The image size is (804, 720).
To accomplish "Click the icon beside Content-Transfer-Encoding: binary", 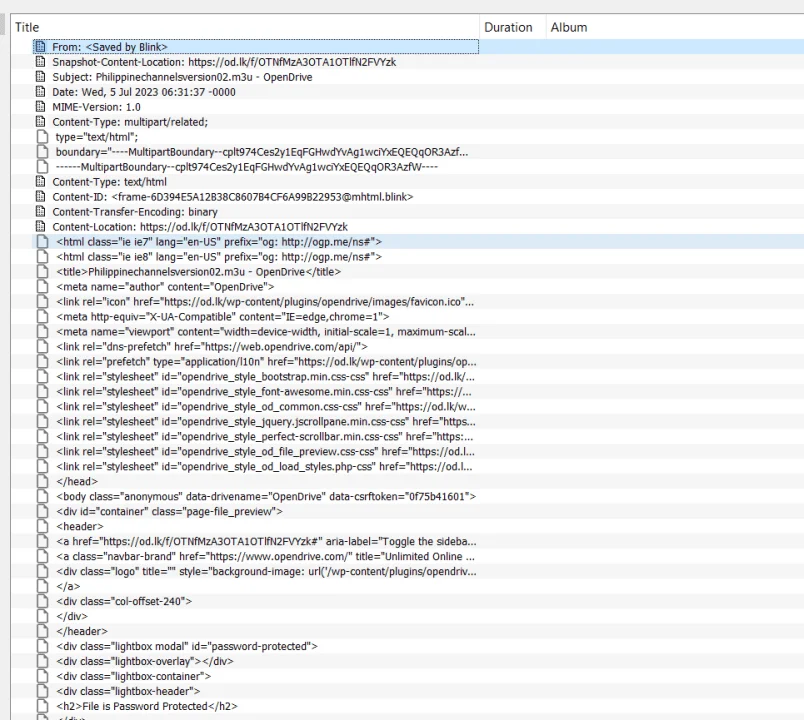I will (41, 212).
